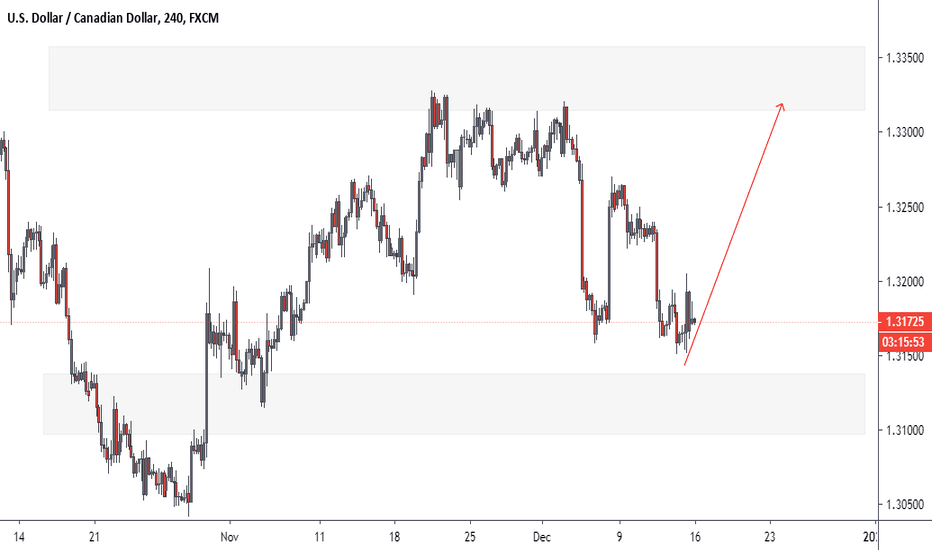Click the 1.31000 price axis label
The height and width of the screenshot is (550, 932).
[x=905, y=430]
